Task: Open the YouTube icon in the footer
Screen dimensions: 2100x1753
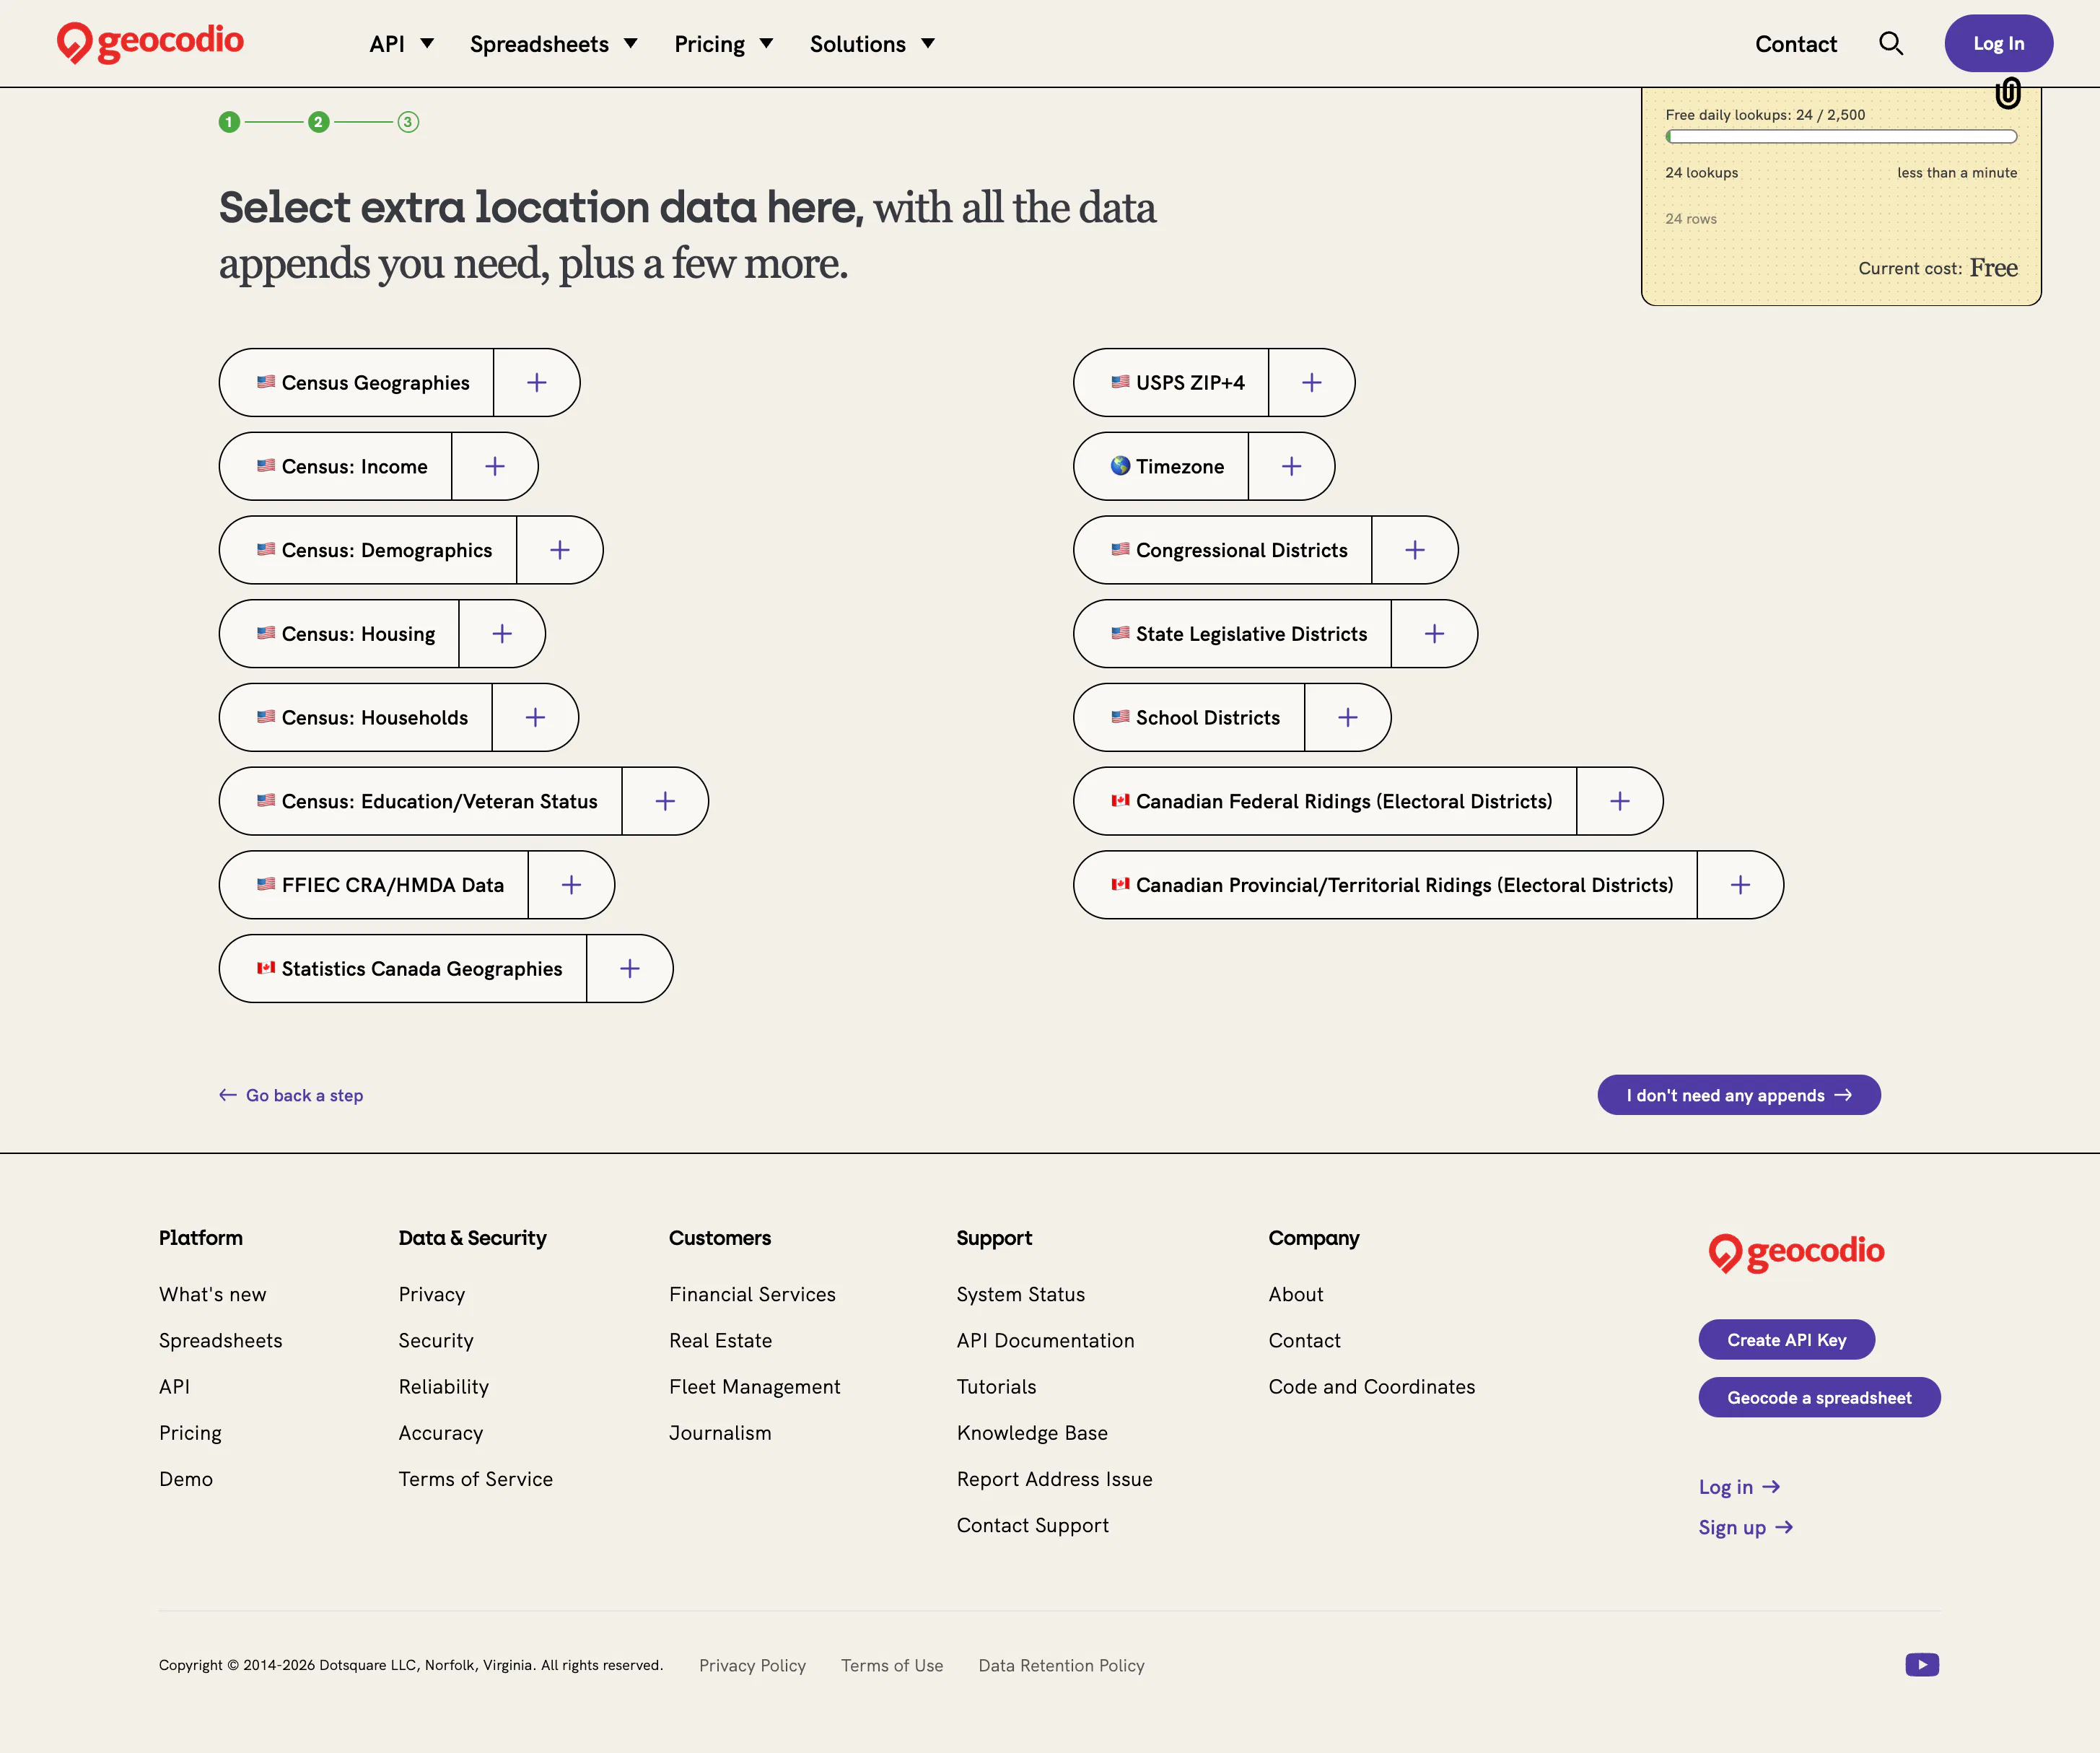Action: pyautogui.click(x=1922, y=1665)
